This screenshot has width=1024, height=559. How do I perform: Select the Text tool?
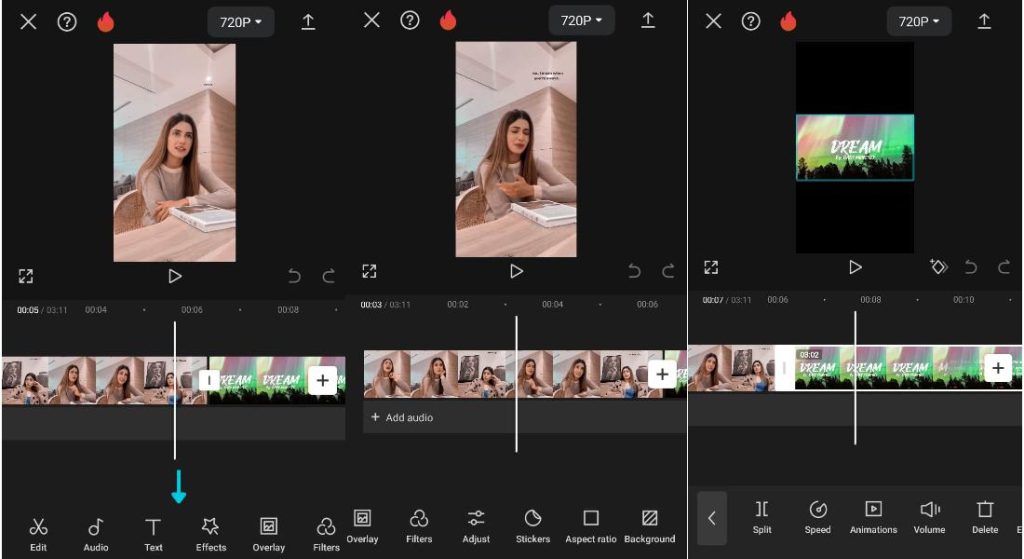pyautogui.click(x=153, y=535)
